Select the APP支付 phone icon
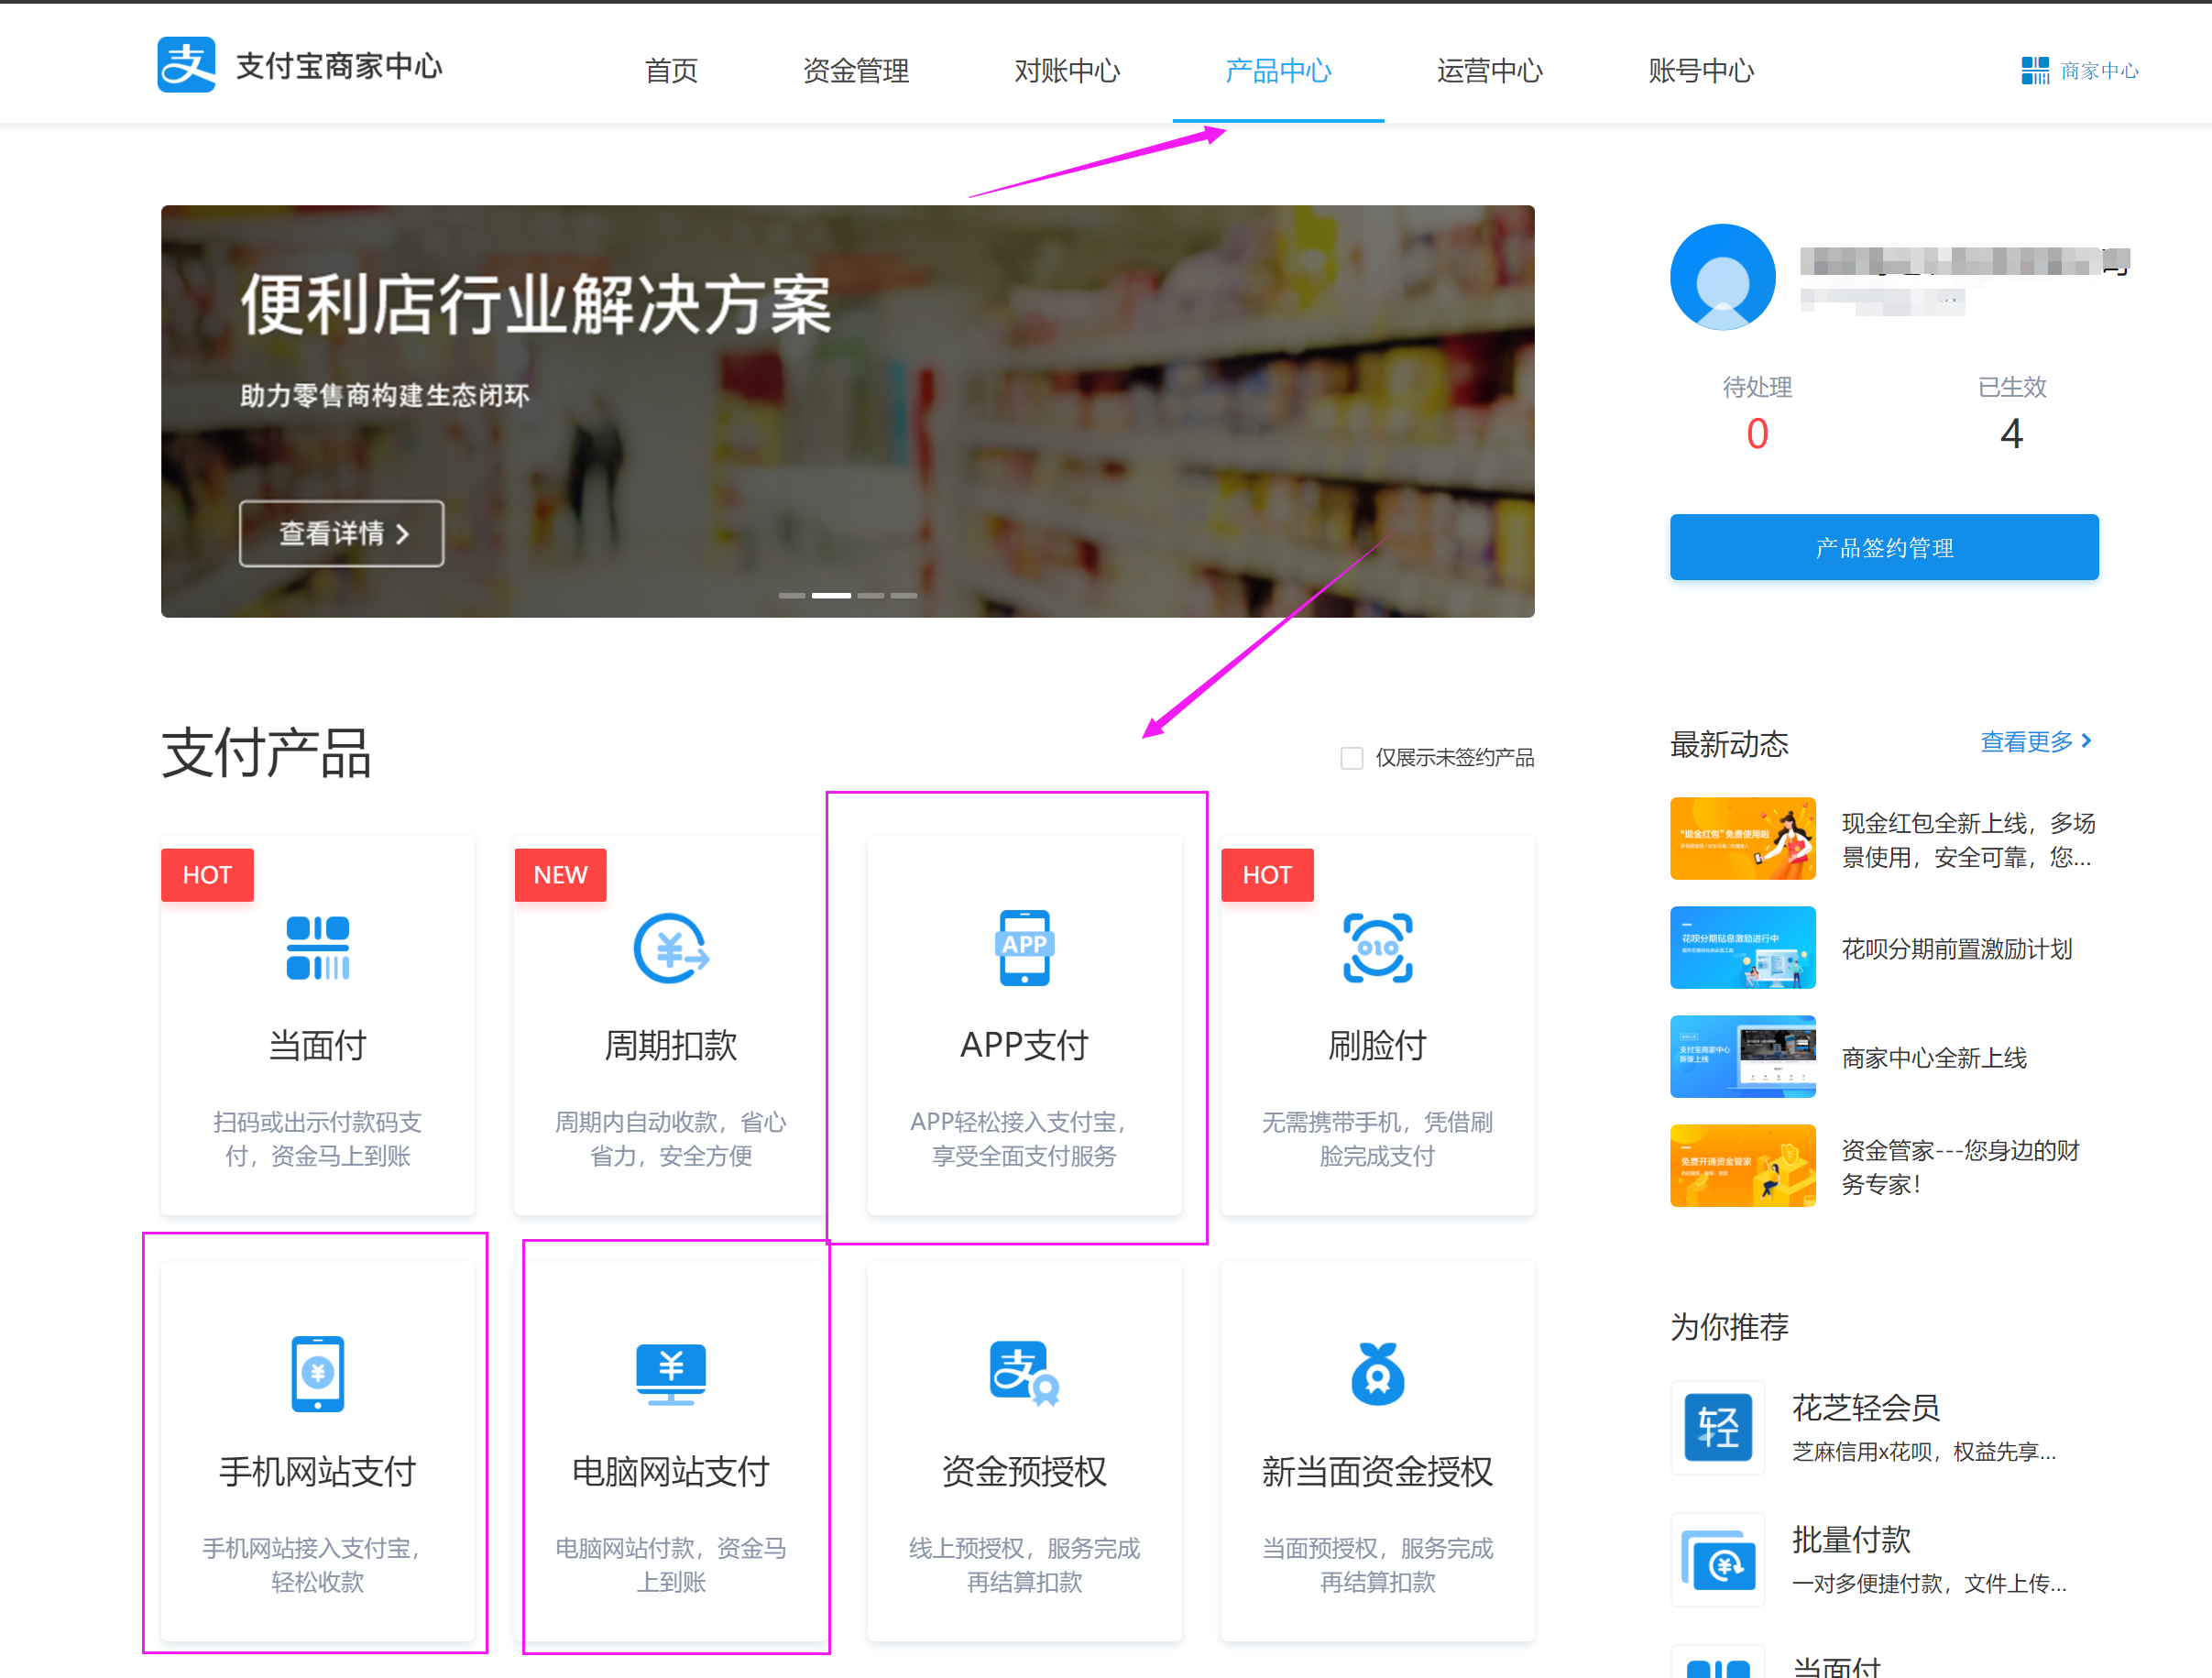The height and width of the screenshot is (1678, 2212). pyautogui.click(x=1024, y=947)
